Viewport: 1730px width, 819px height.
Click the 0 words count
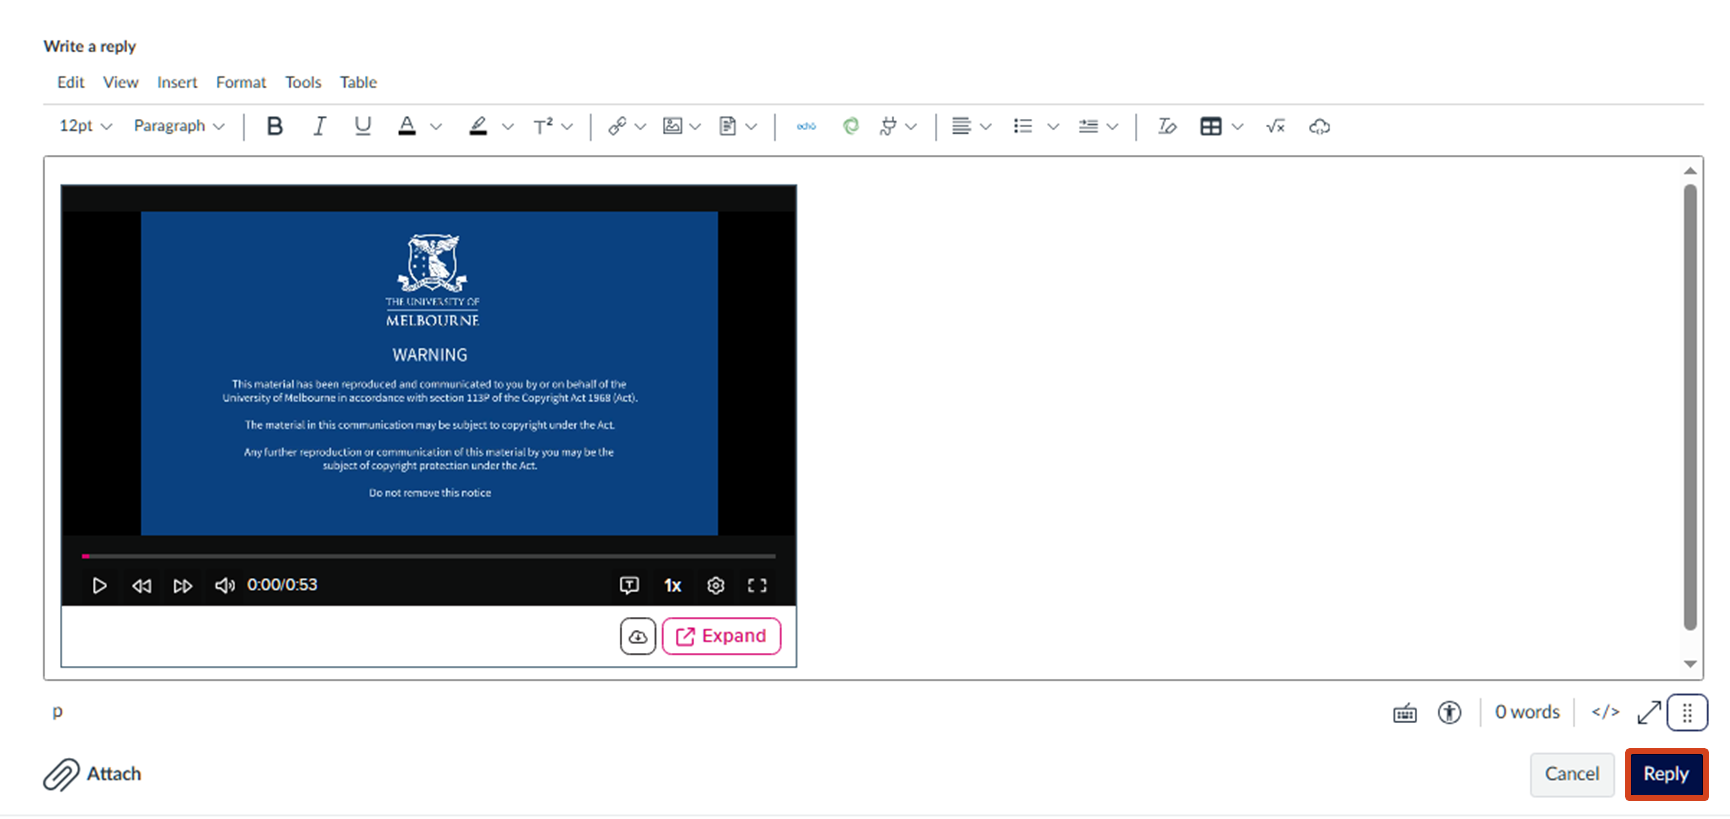[1527, 712]
